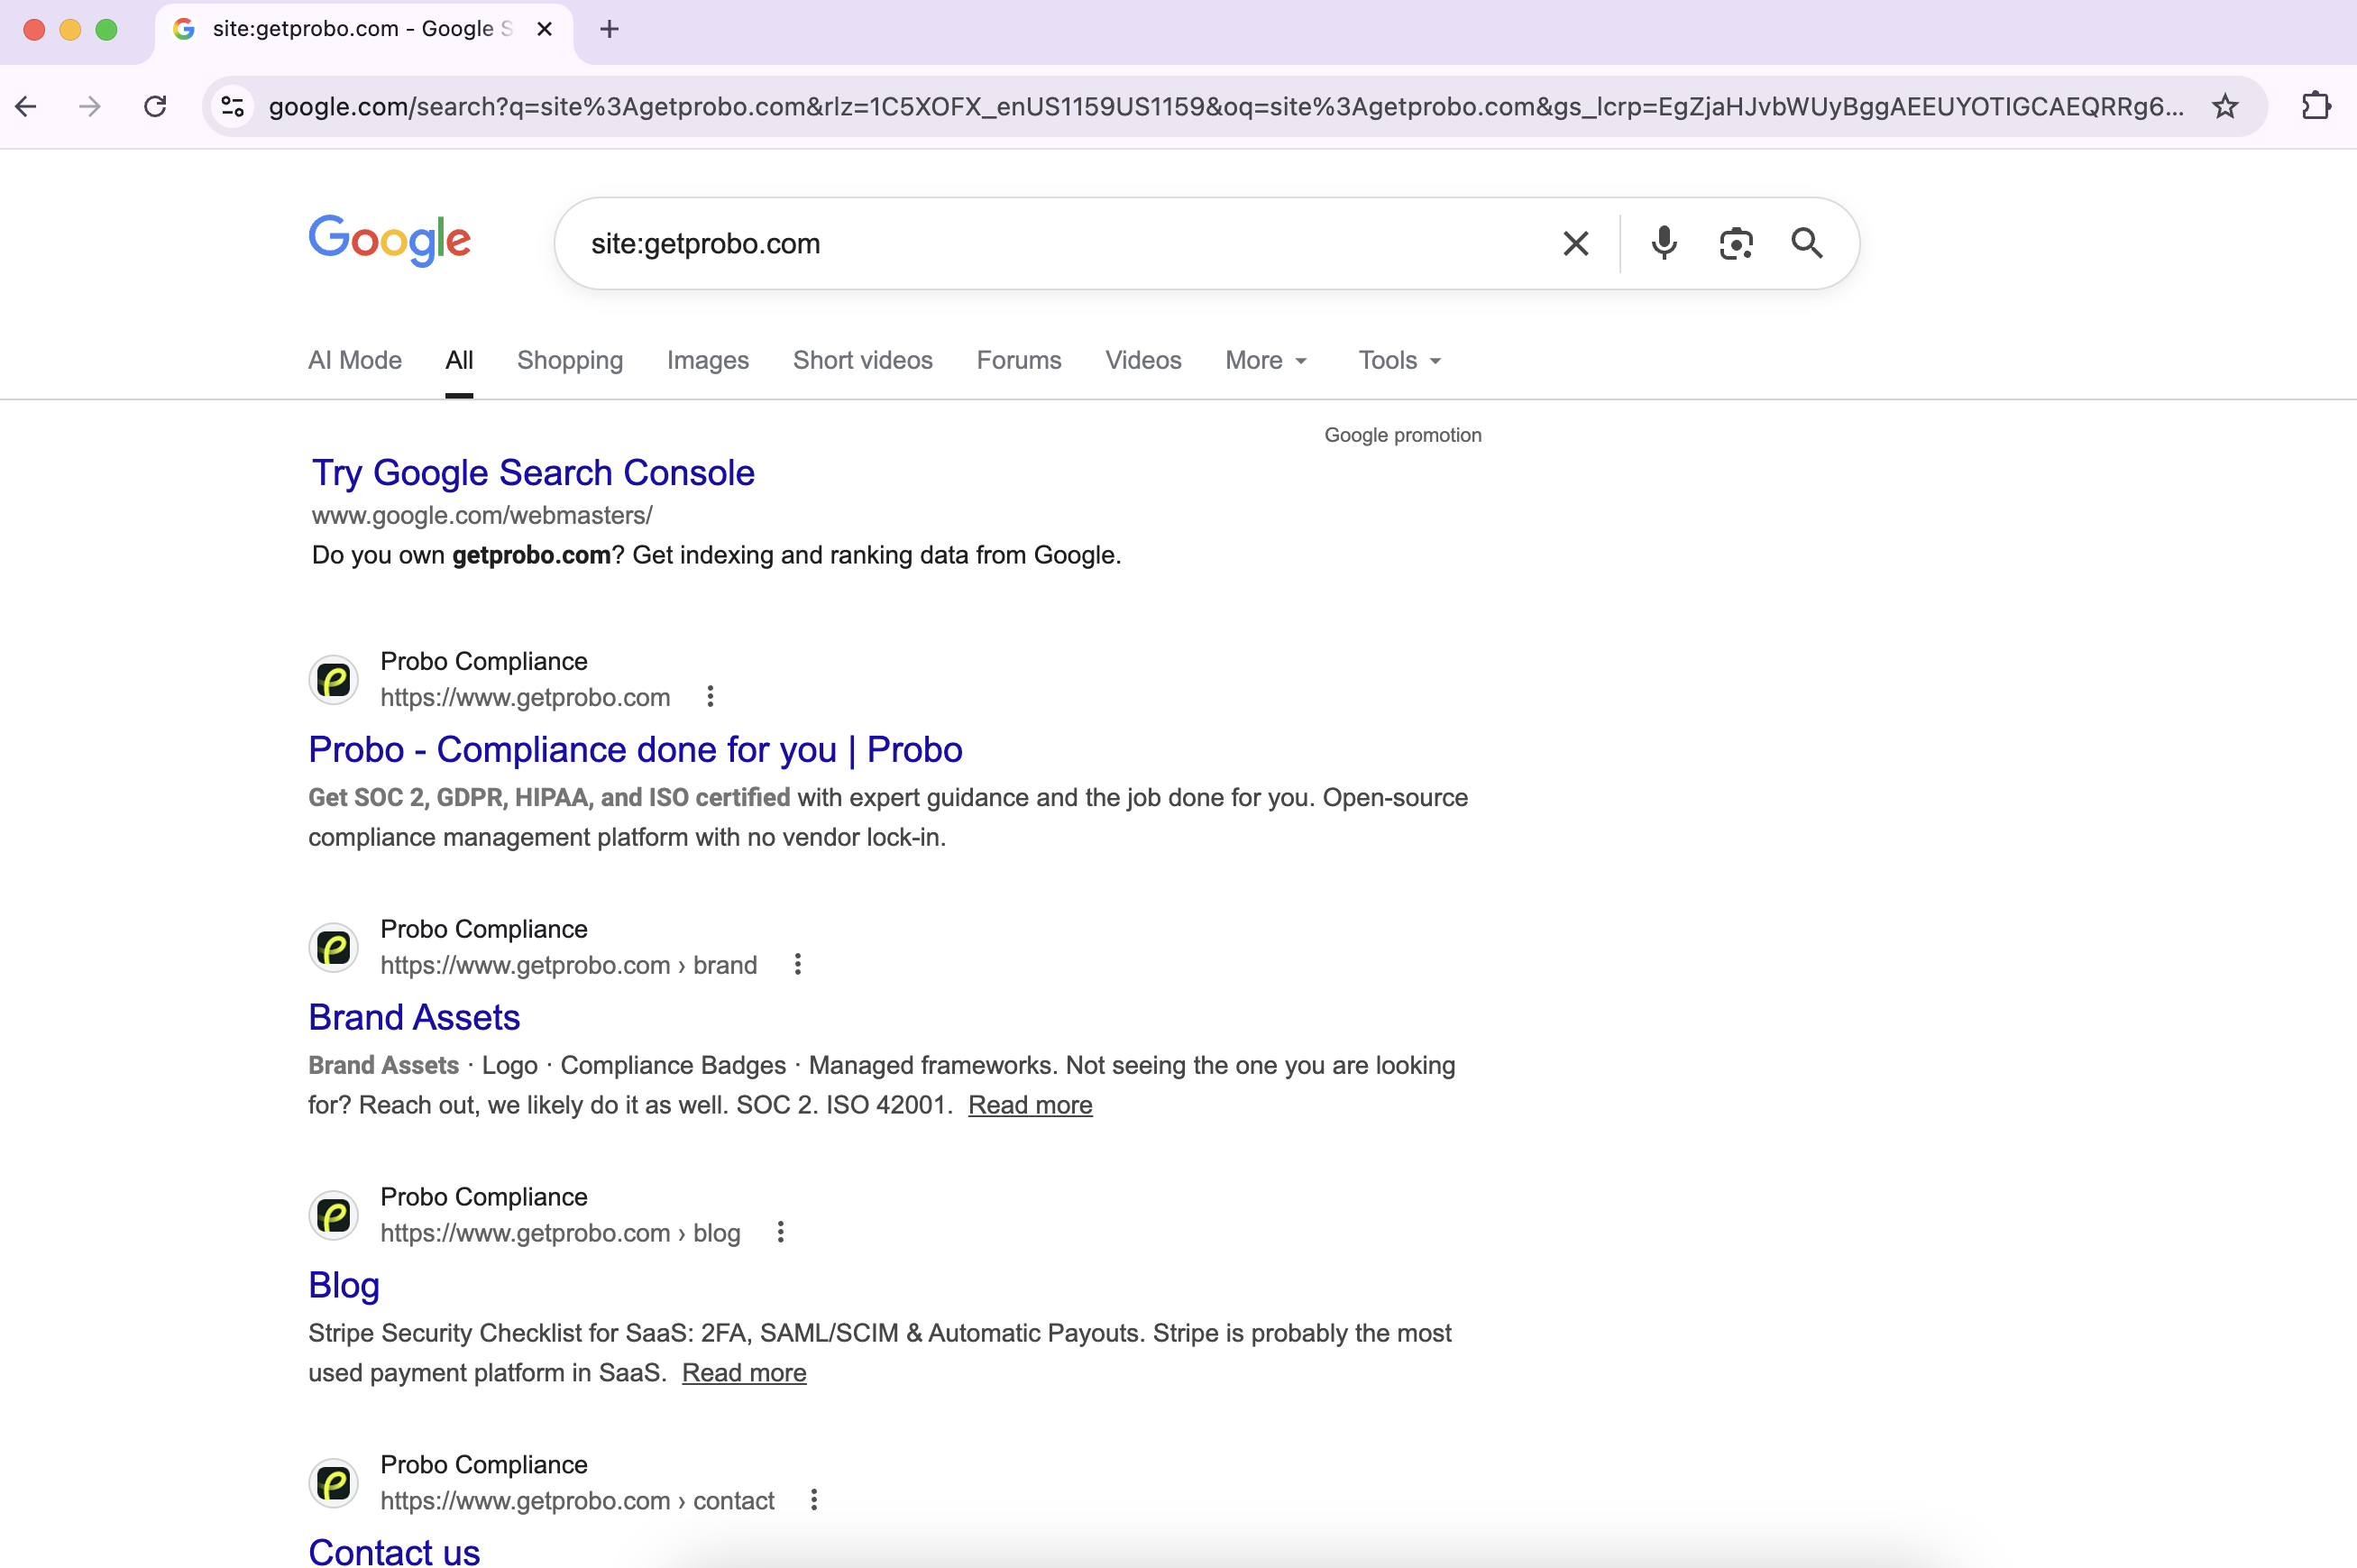
Task: Bookmark this page with the star icon
Action: coord(2224,106)
